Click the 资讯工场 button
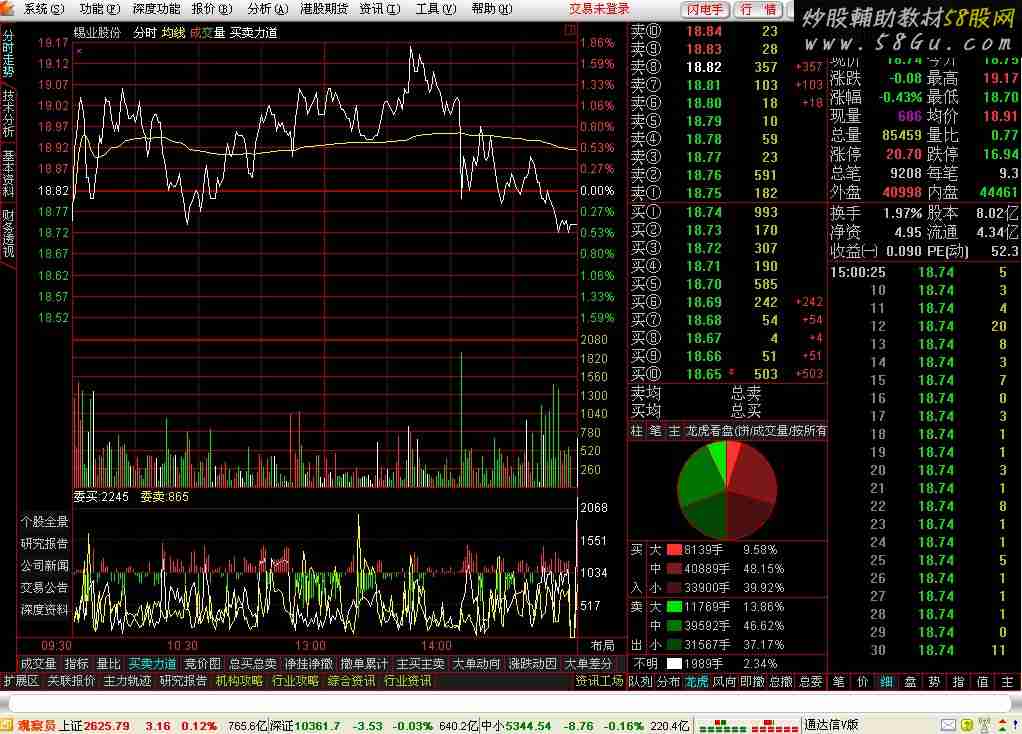 click(x=599, y=681)
